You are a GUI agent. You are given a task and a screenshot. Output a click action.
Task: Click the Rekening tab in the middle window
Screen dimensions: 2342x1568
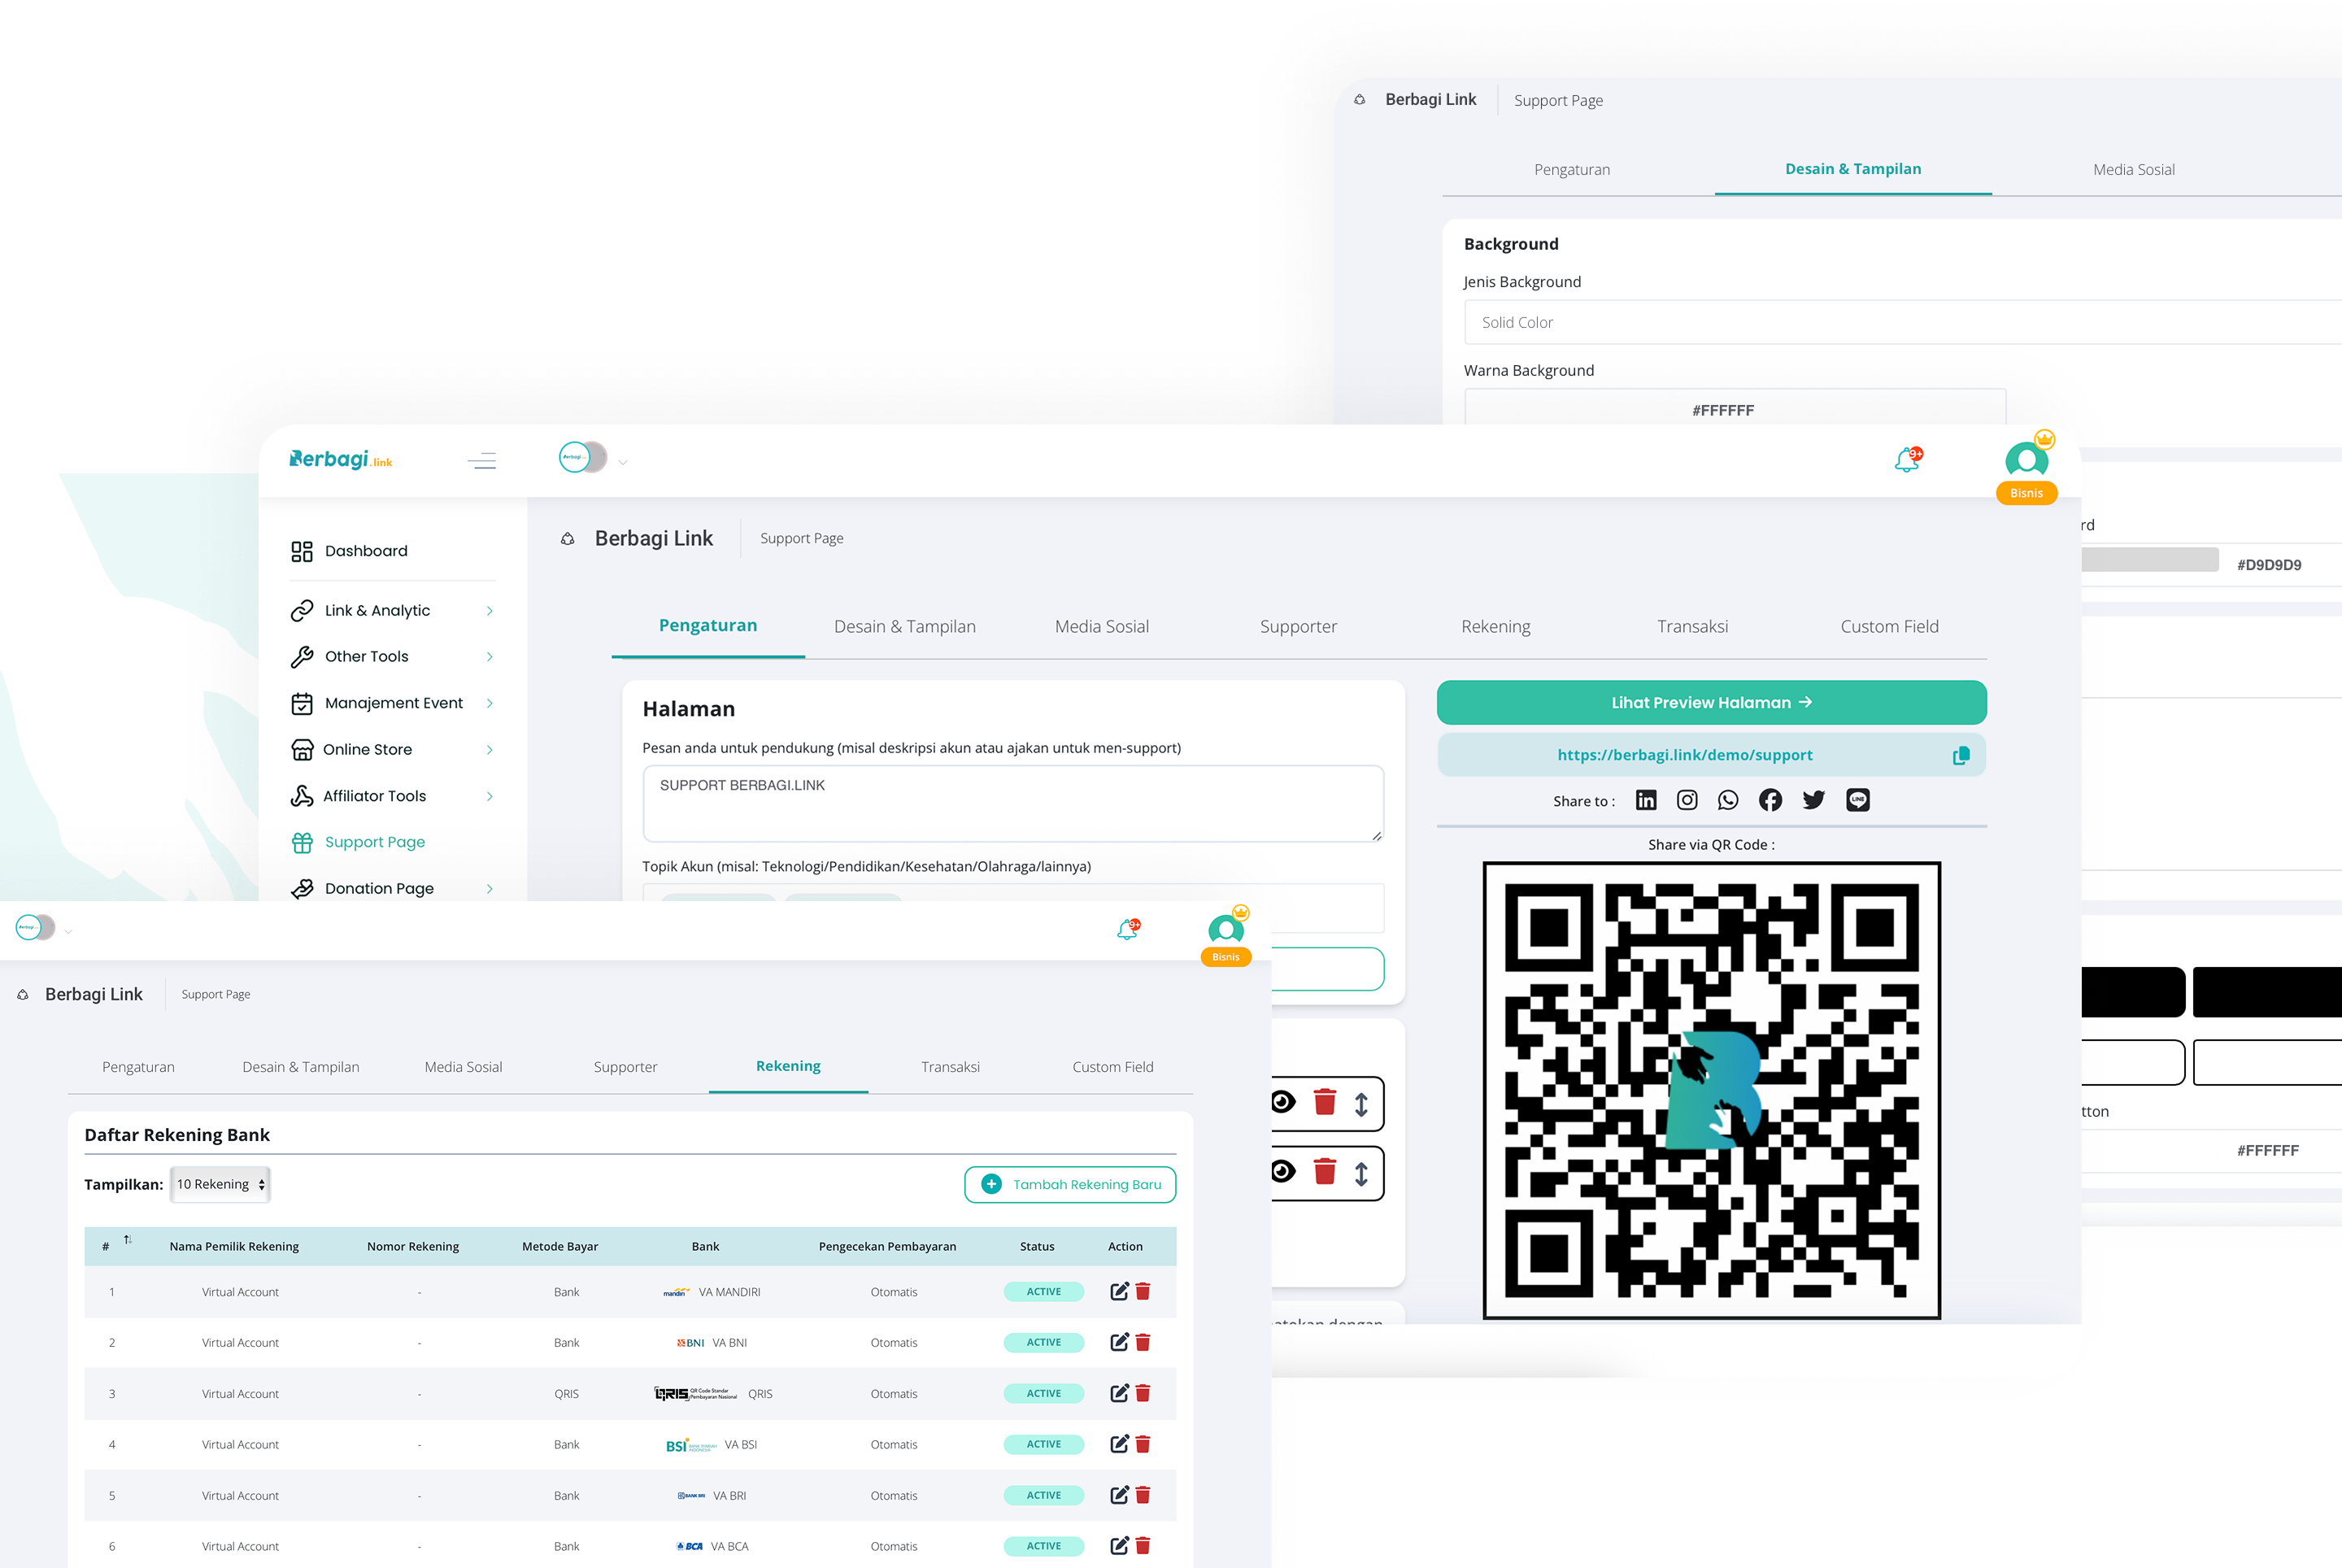(1495, 627)
